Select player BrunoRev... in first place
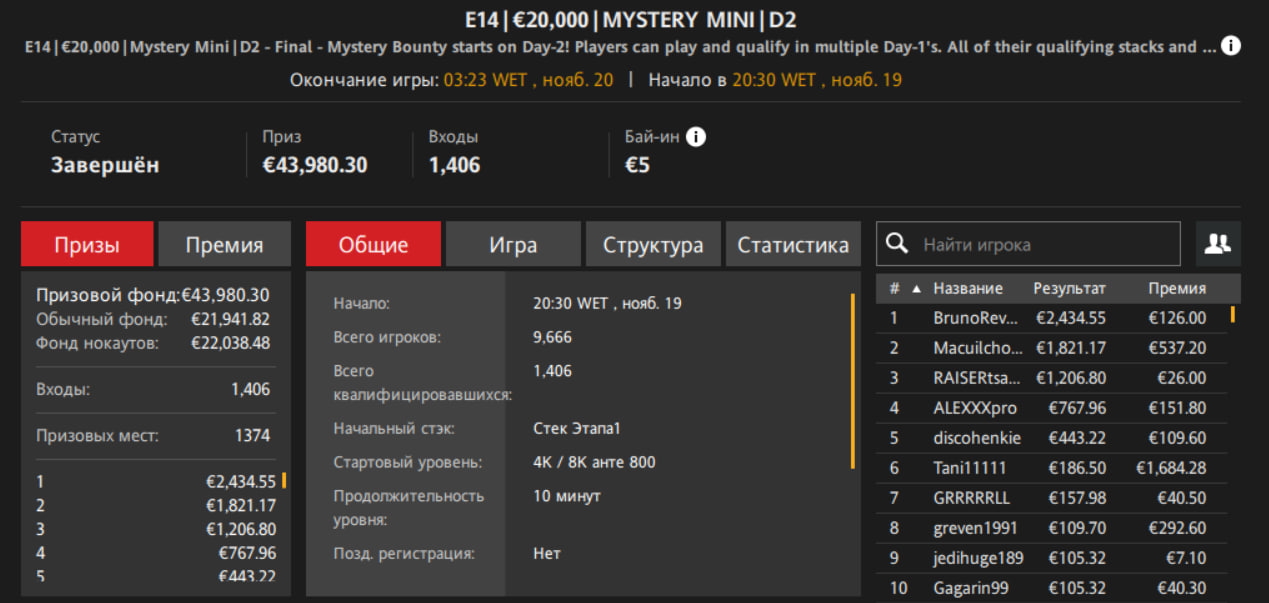 click(976, 318)
